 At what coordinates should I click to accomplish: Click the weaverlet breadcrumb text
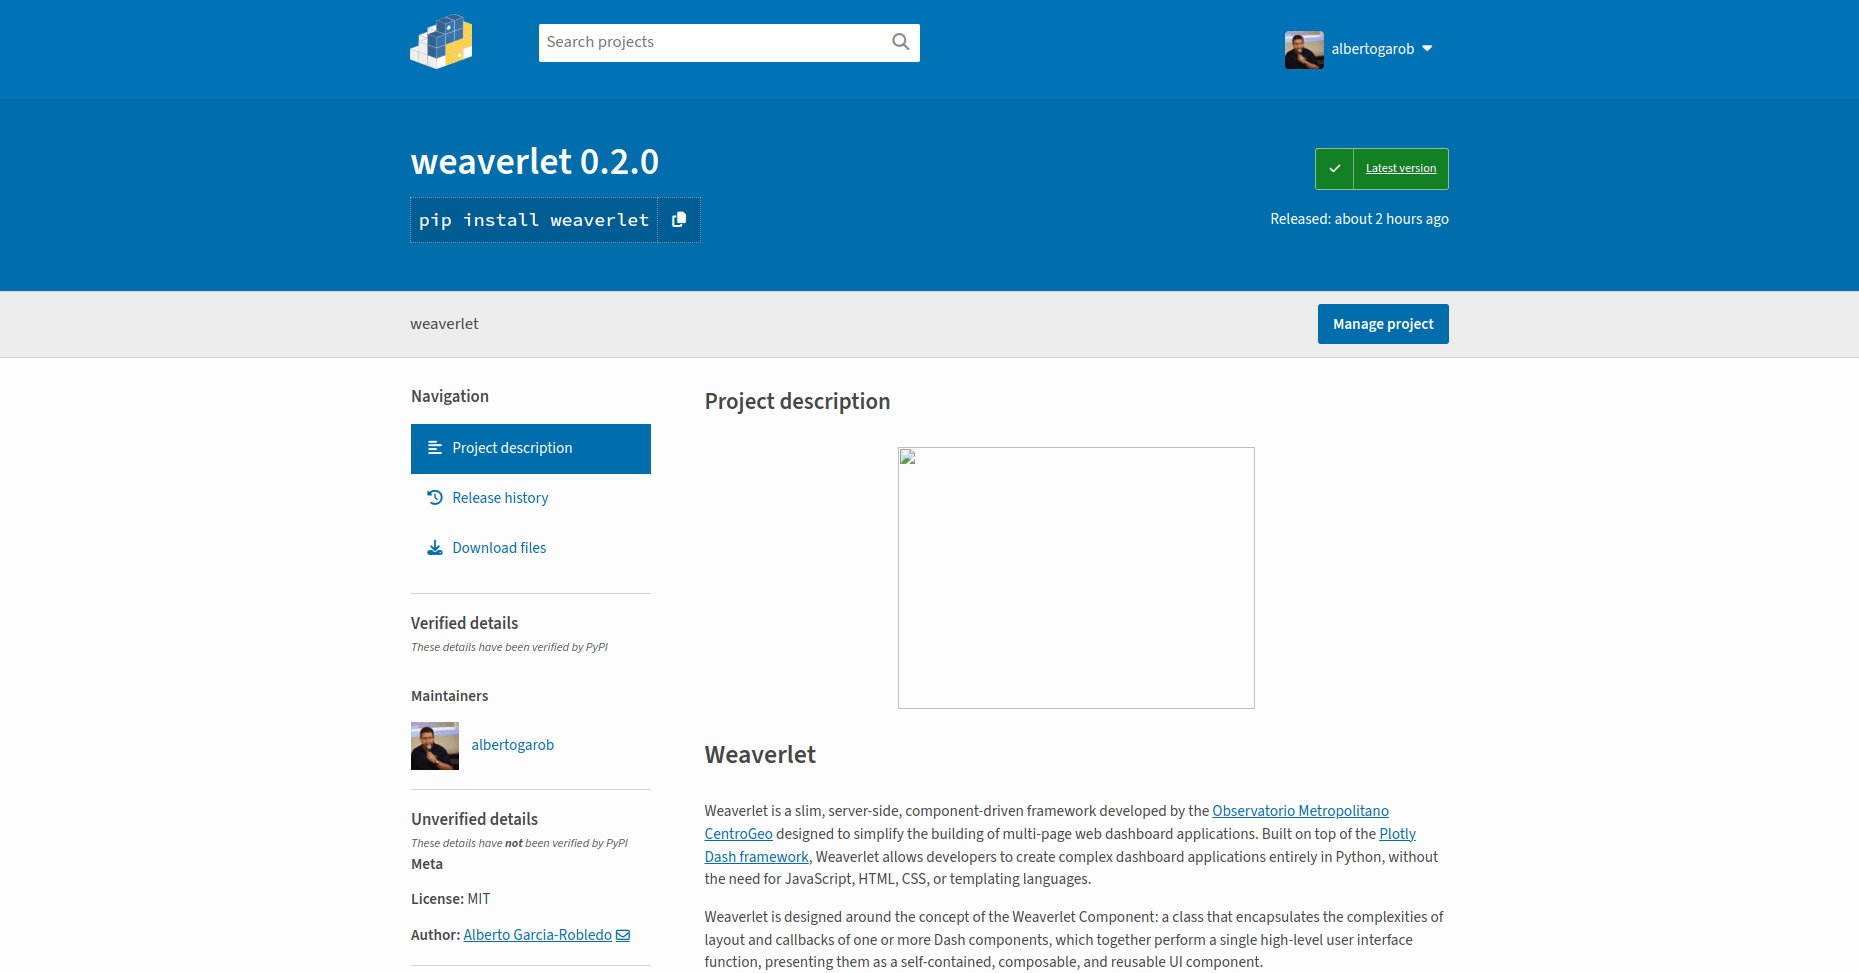[x=444, y=324]
